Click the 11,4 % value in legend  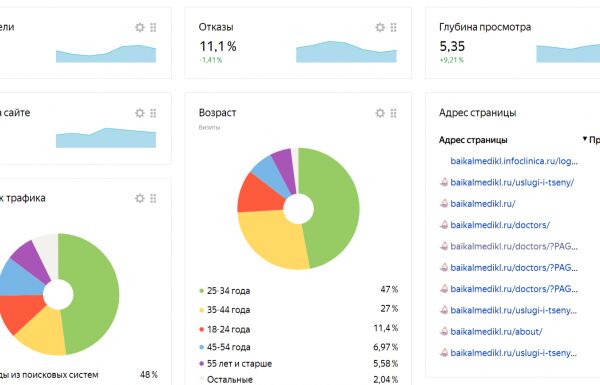pos(386,328)
